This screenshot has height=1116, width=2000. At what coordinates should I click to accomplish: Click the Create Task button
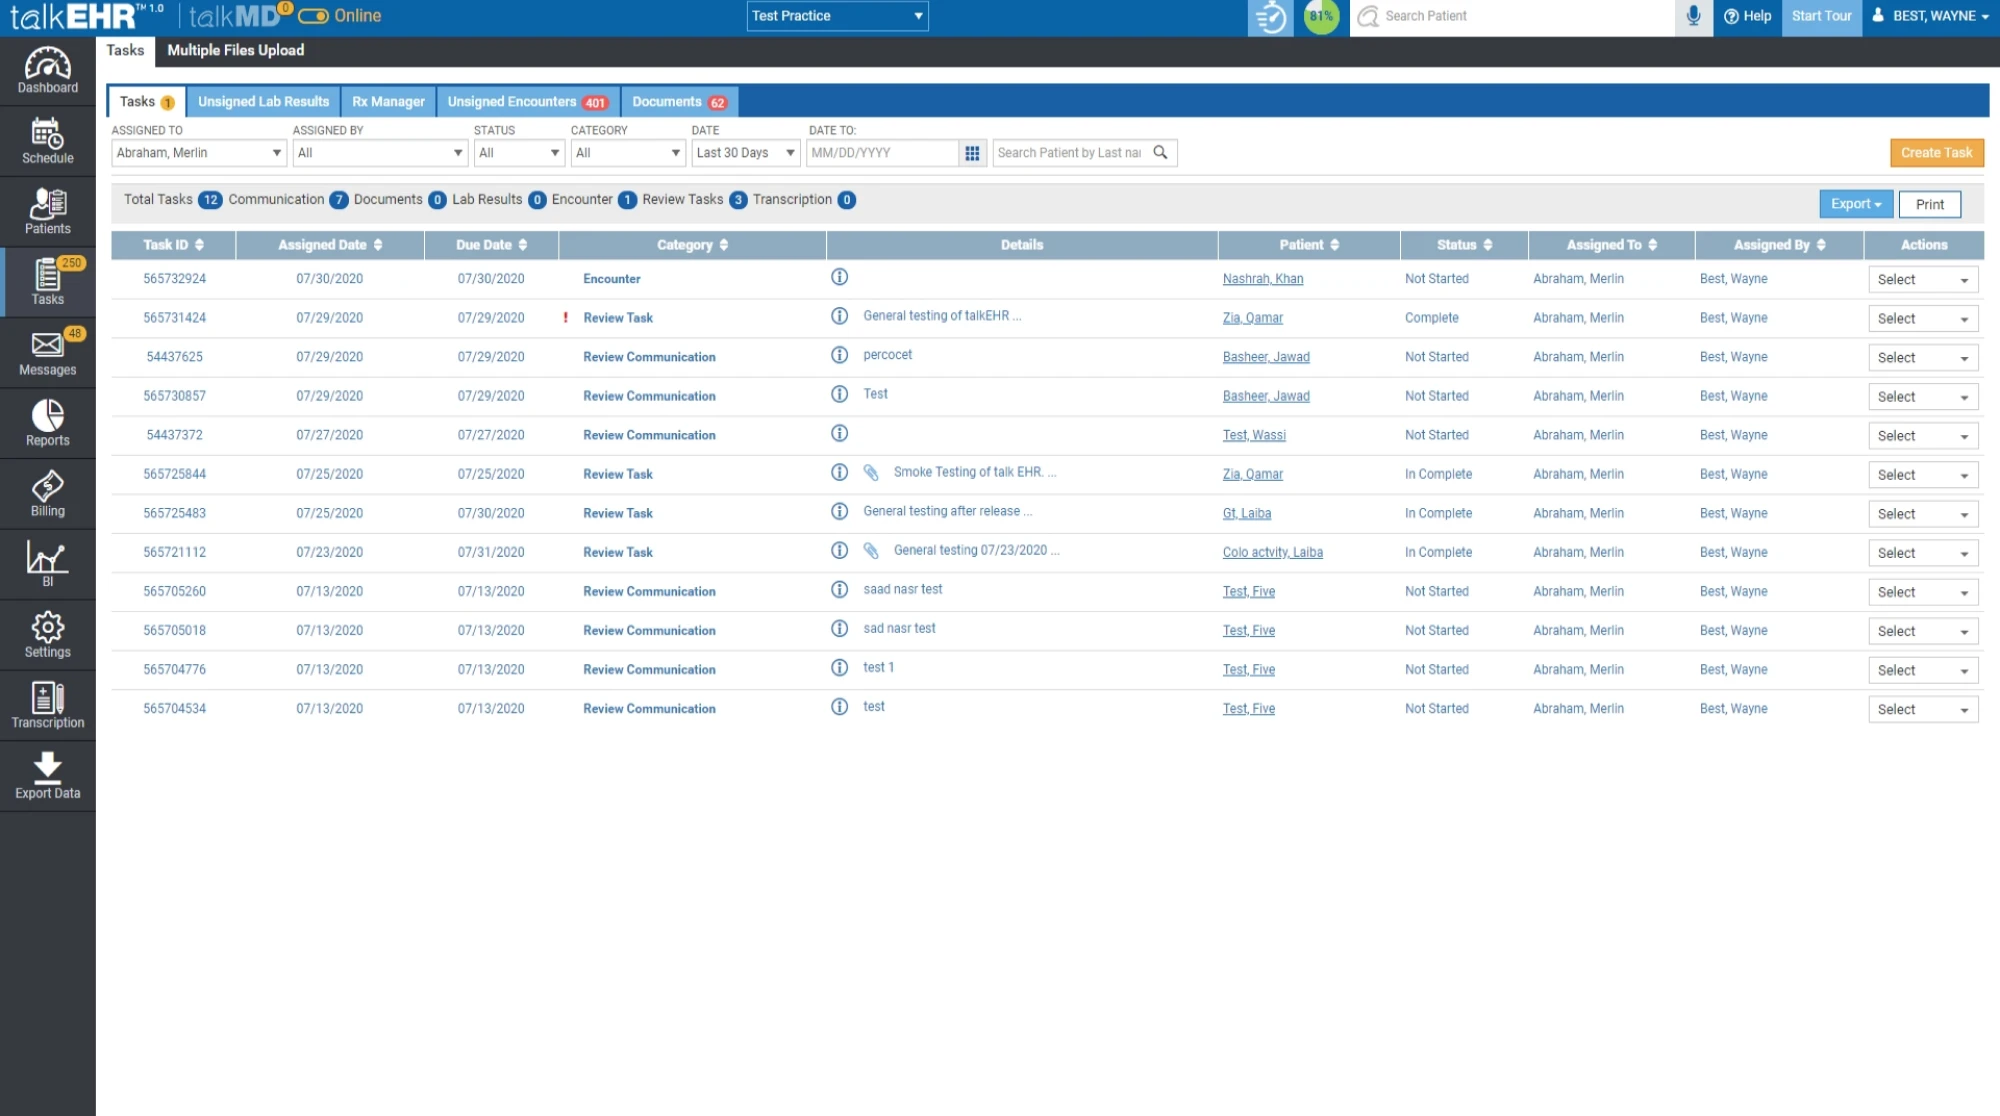click(x=1936, y=153)
